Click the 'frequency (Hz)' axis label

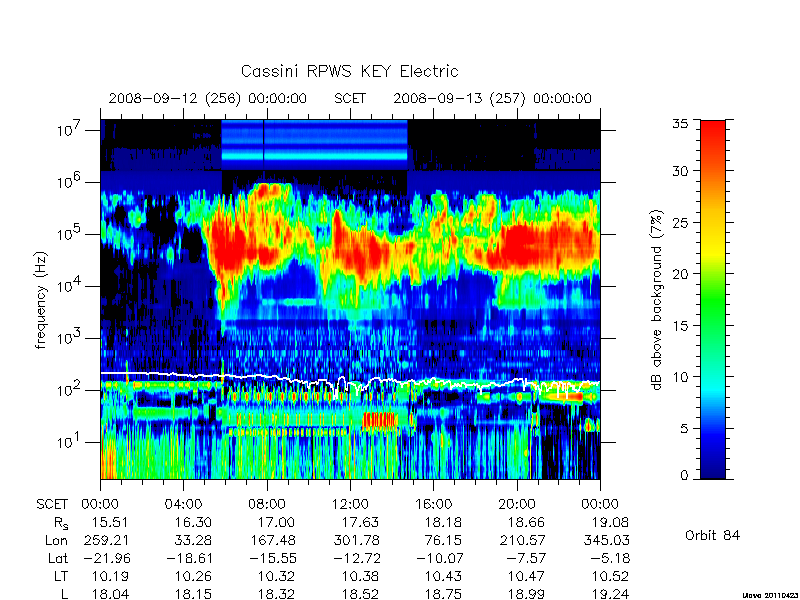tap(41, 300)
